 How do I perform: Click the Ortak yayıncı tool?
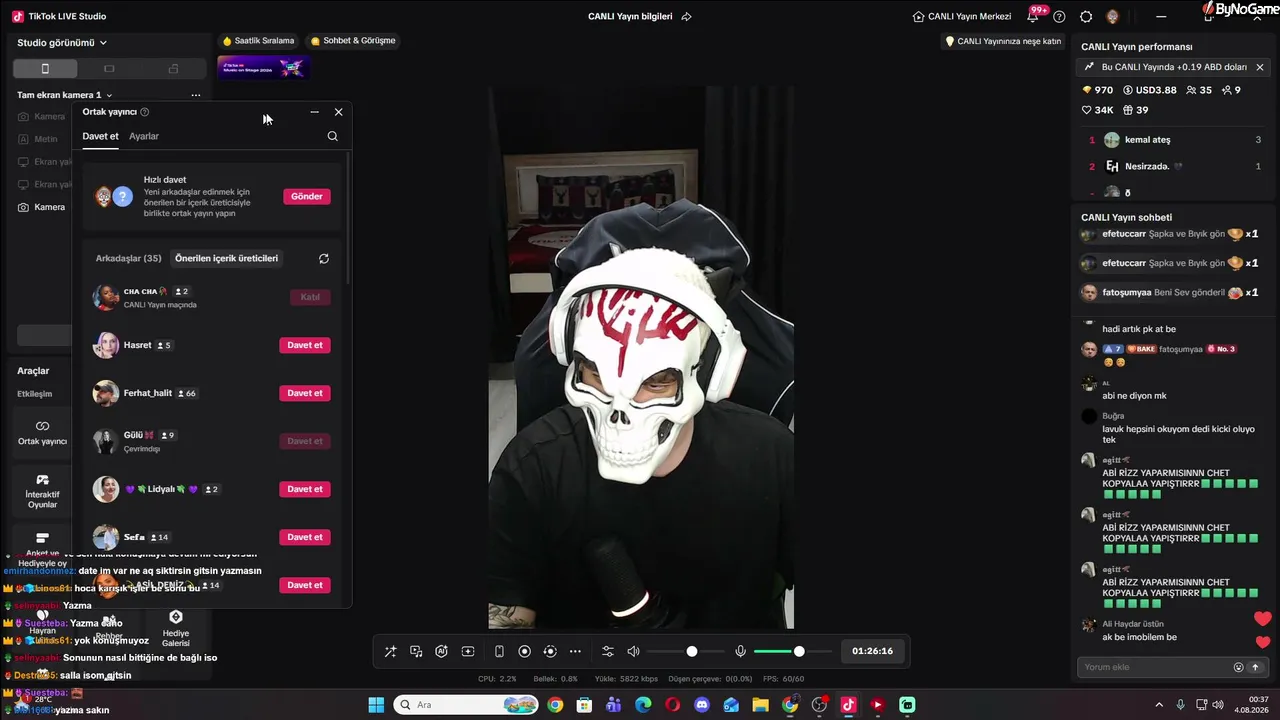[42, 432]
